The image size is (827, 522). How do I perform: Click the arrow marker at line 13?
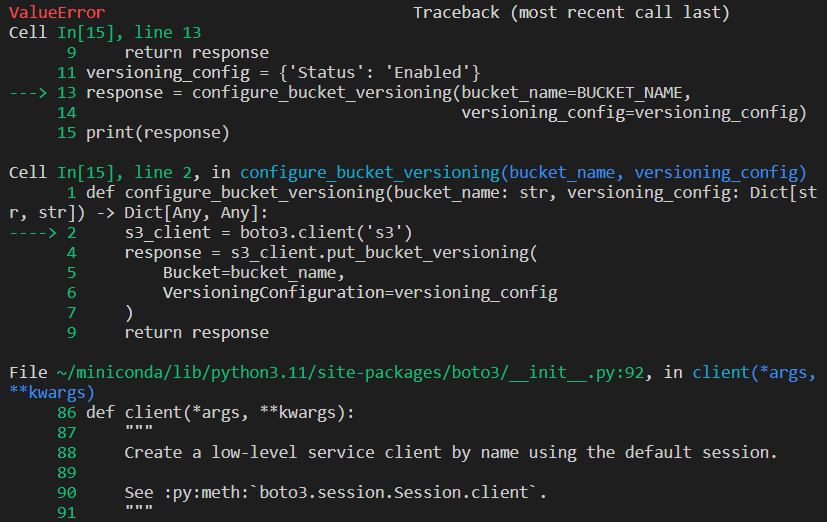(28, 93)
